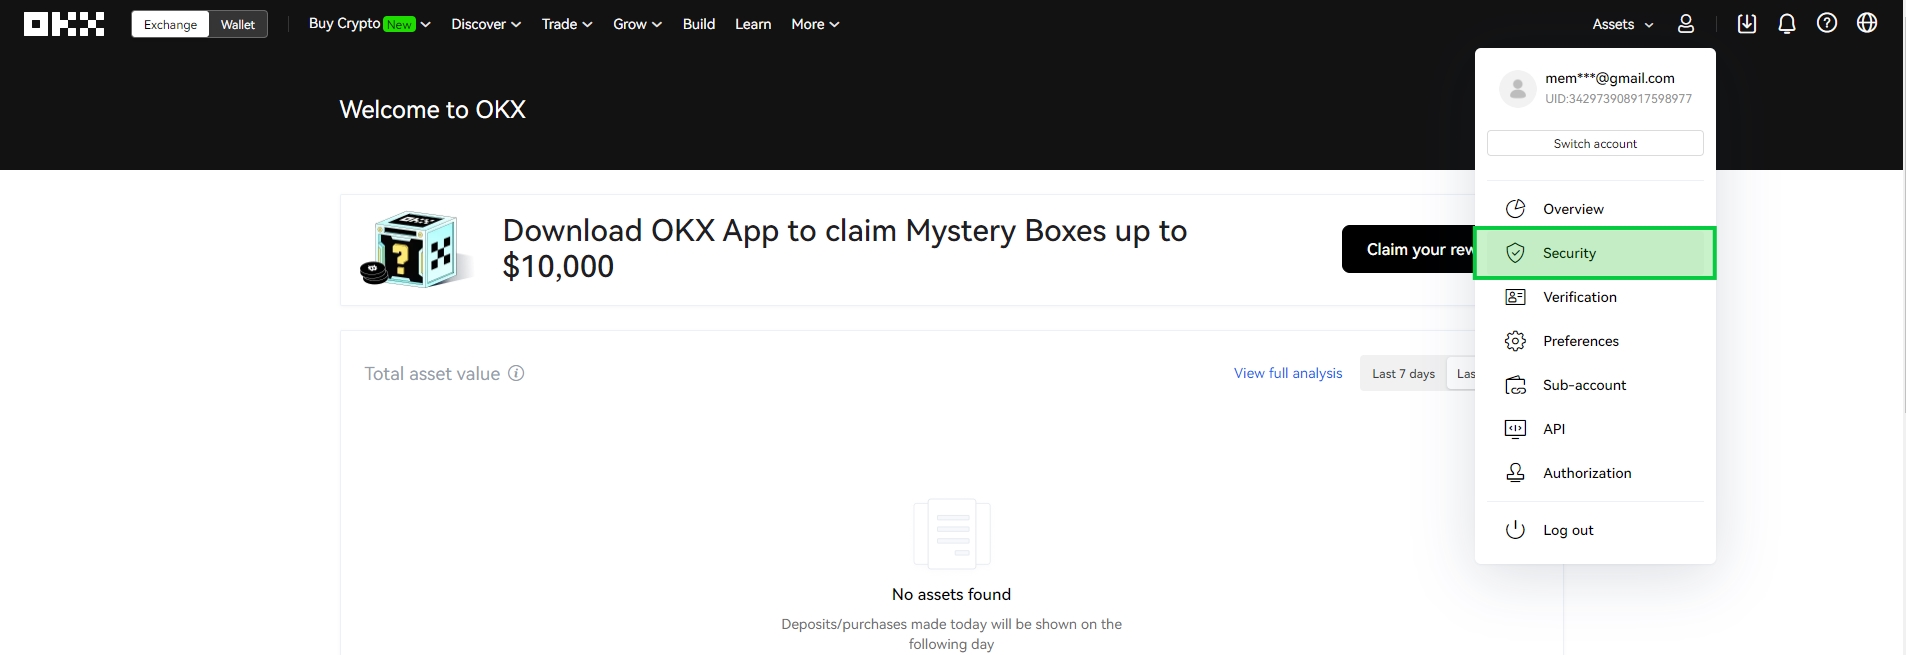Click the Log out power icon
This screenshot has width=1906, height=655.
pos(1516,530)
